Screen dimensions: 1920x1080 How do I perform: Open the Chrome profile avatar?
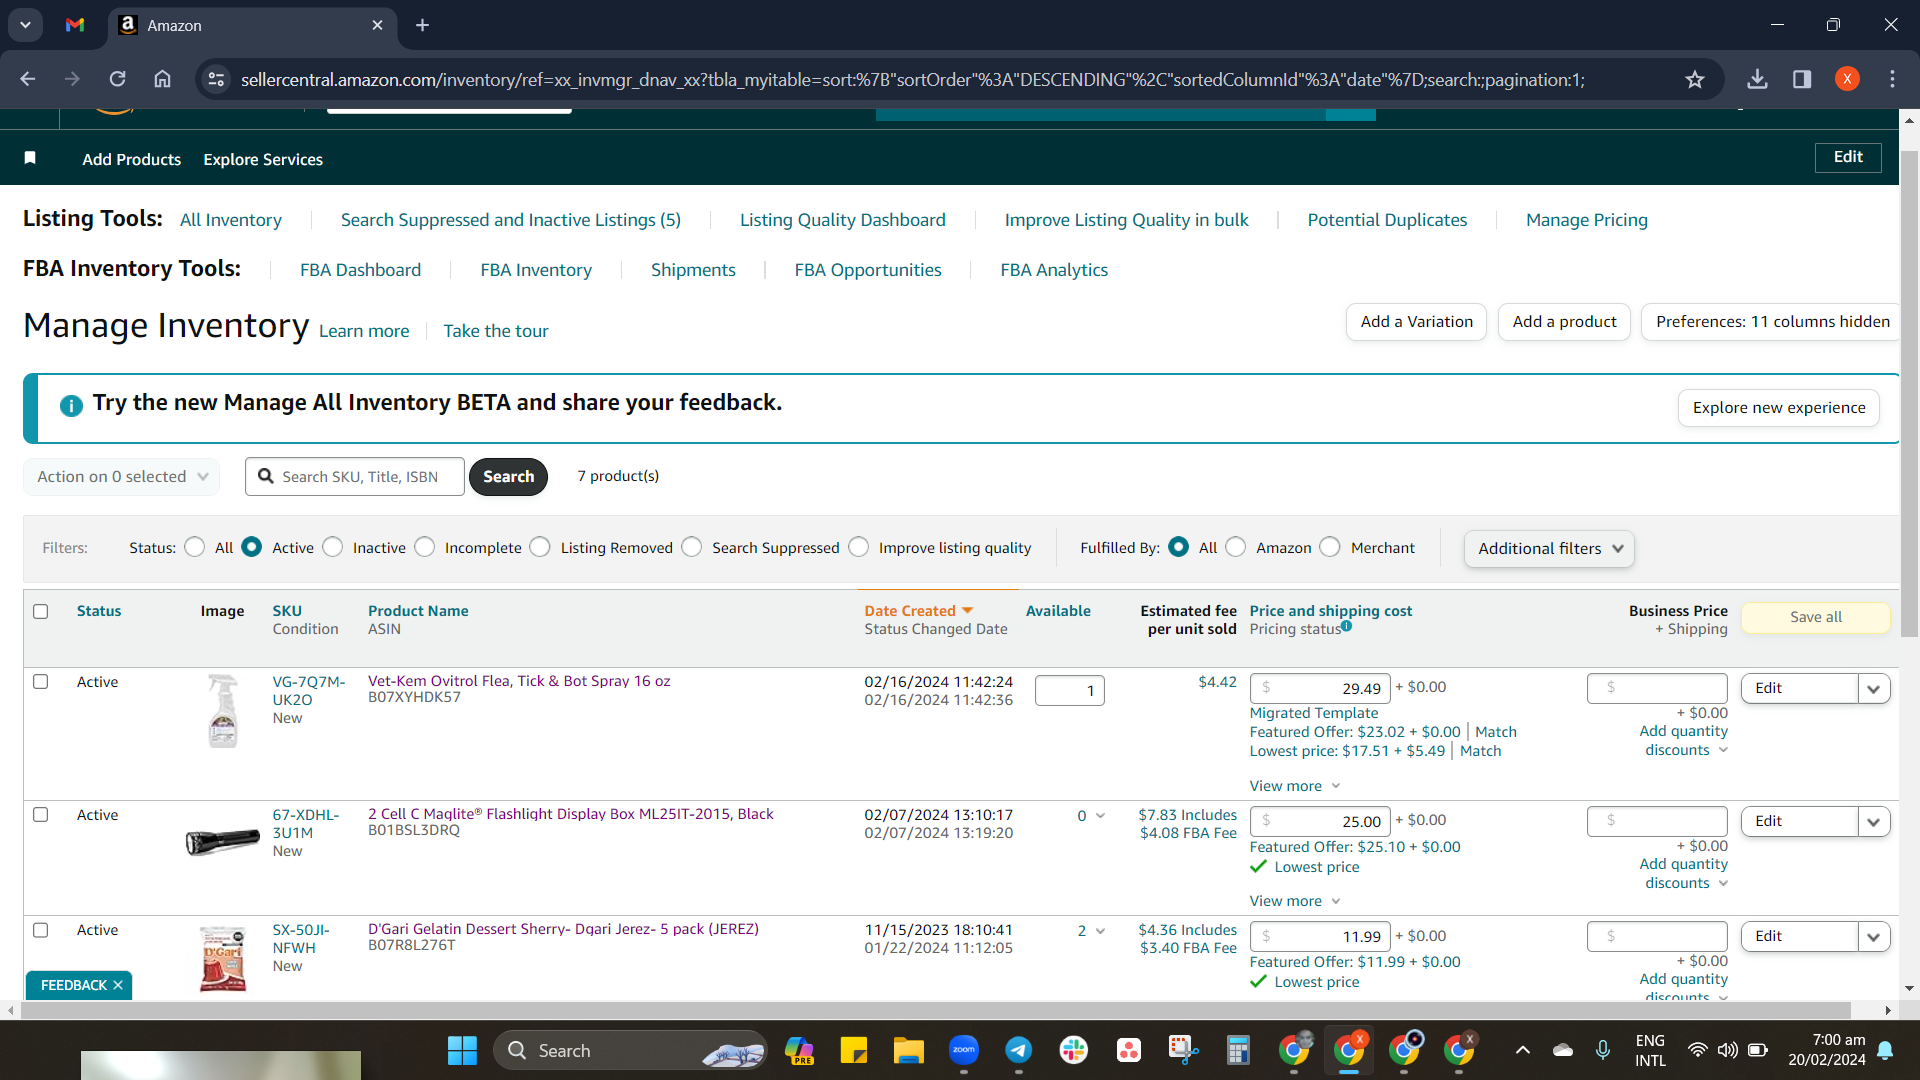[1847, 79]
